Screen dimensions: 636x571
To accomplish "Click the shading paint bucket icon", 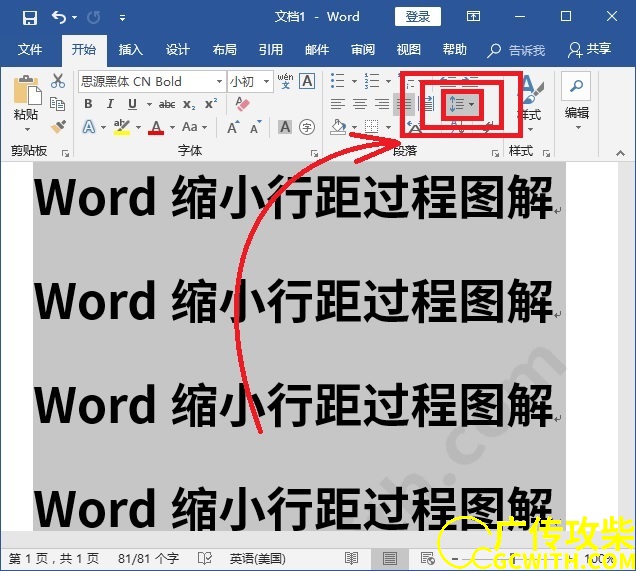I will pyautogui.click(x=338, y=127).
